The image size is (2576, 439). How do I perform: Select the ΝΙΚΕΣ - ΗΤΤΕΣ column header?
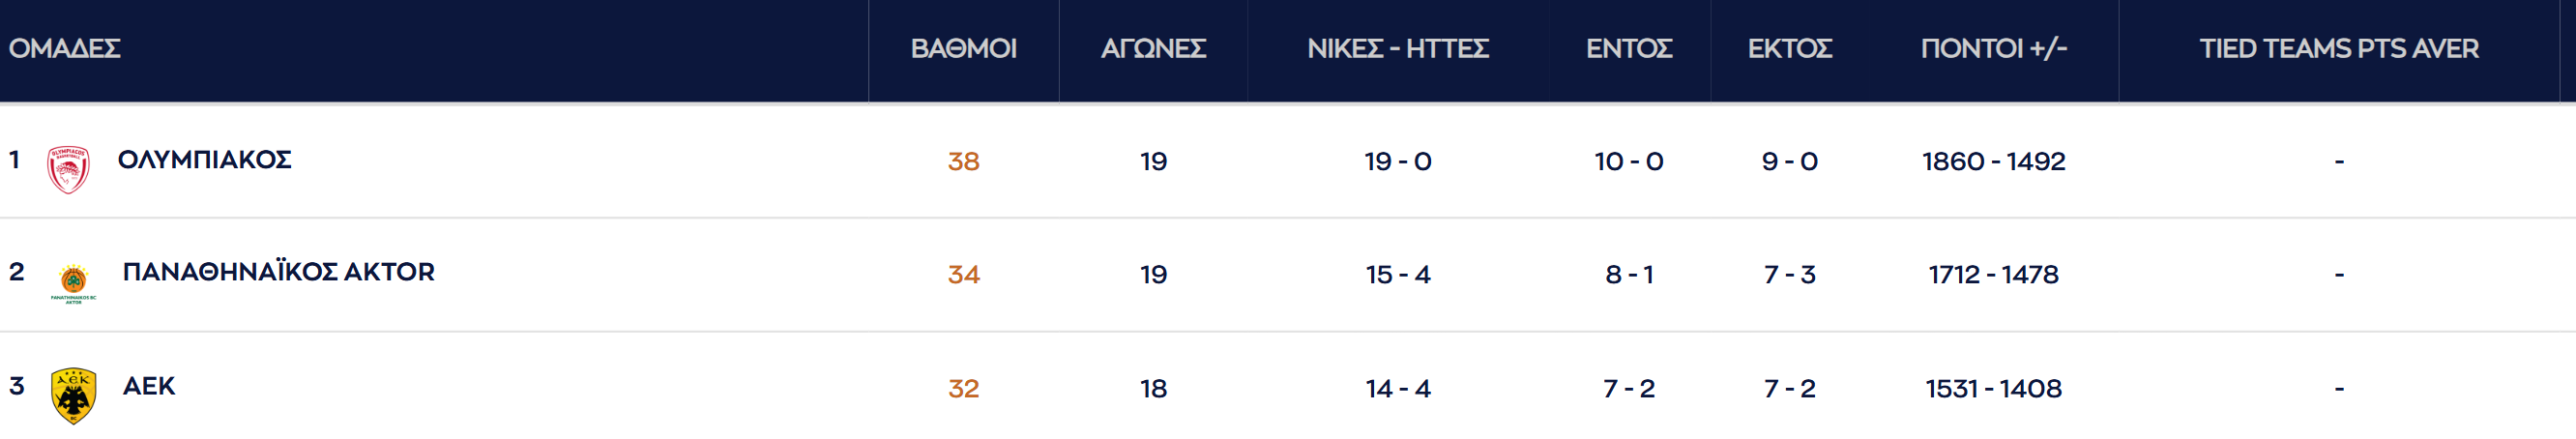pos(1397,49)
